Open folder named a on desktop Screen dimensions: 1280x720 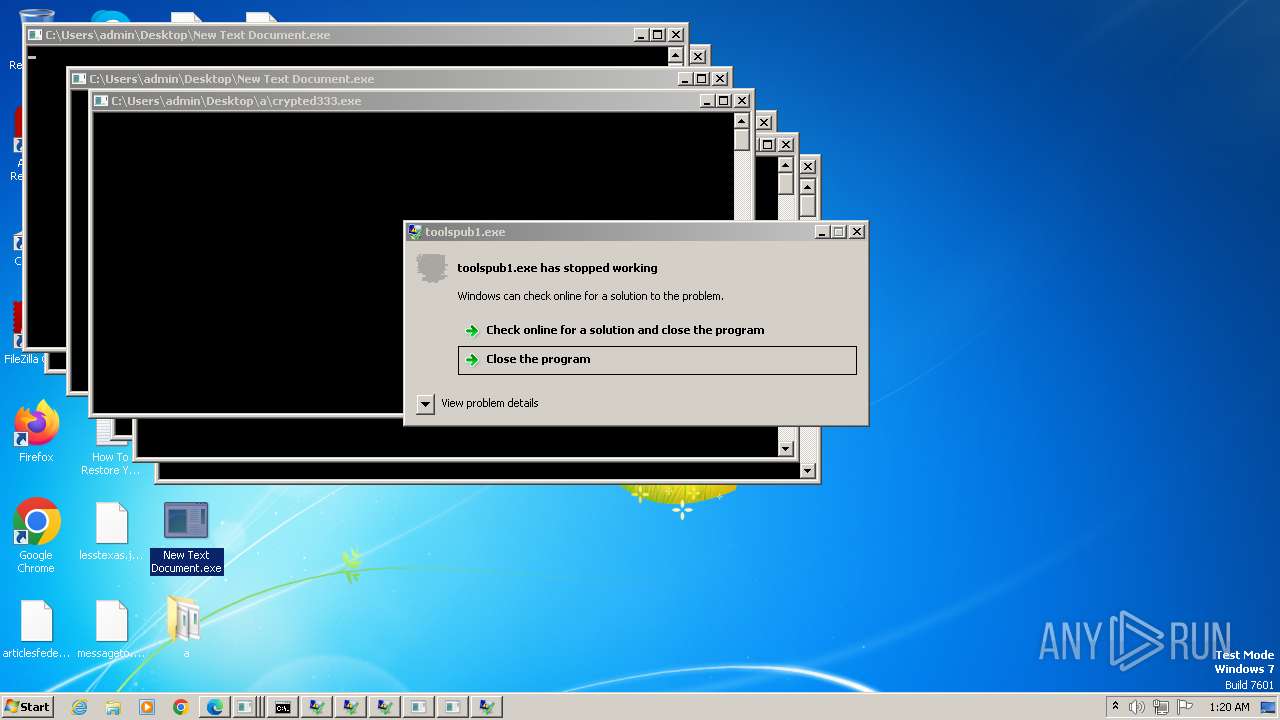185,627
